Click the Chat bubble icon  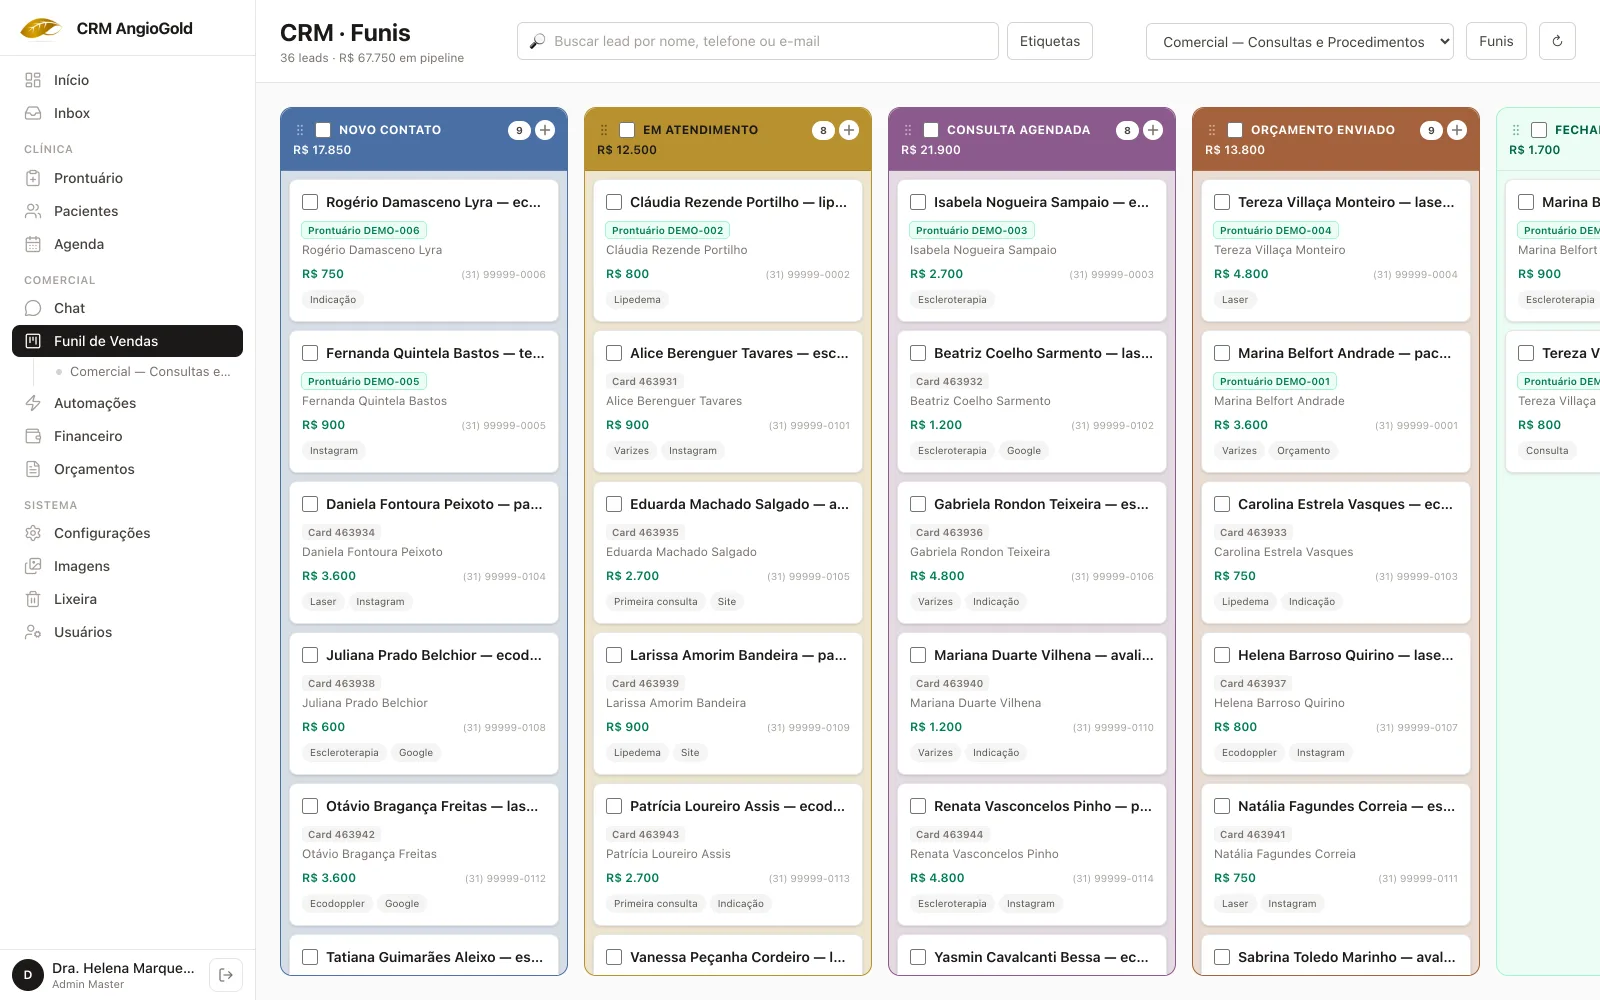coord(33,308)
